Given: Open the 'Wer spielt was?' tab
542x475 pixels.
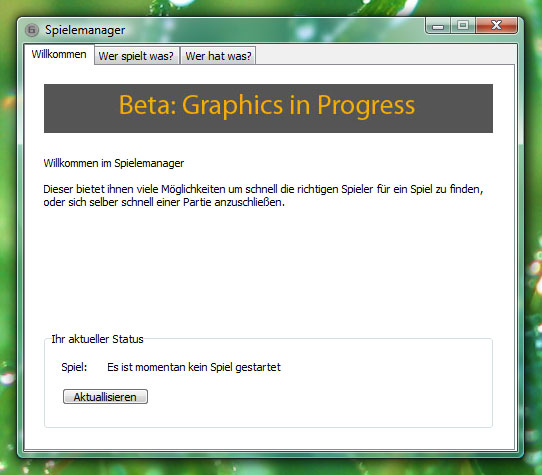Looking at the screenshot, I should [136, 56].
